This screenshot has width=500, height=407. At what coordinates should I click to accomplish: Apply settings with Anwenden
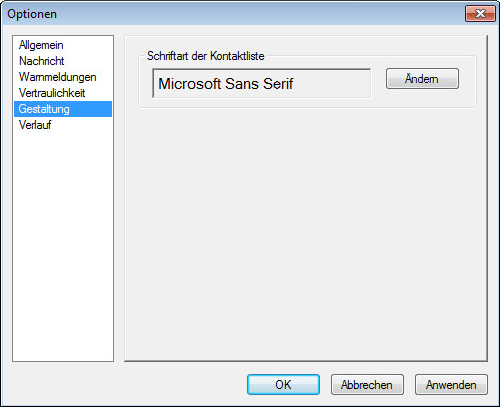(451, 385)
